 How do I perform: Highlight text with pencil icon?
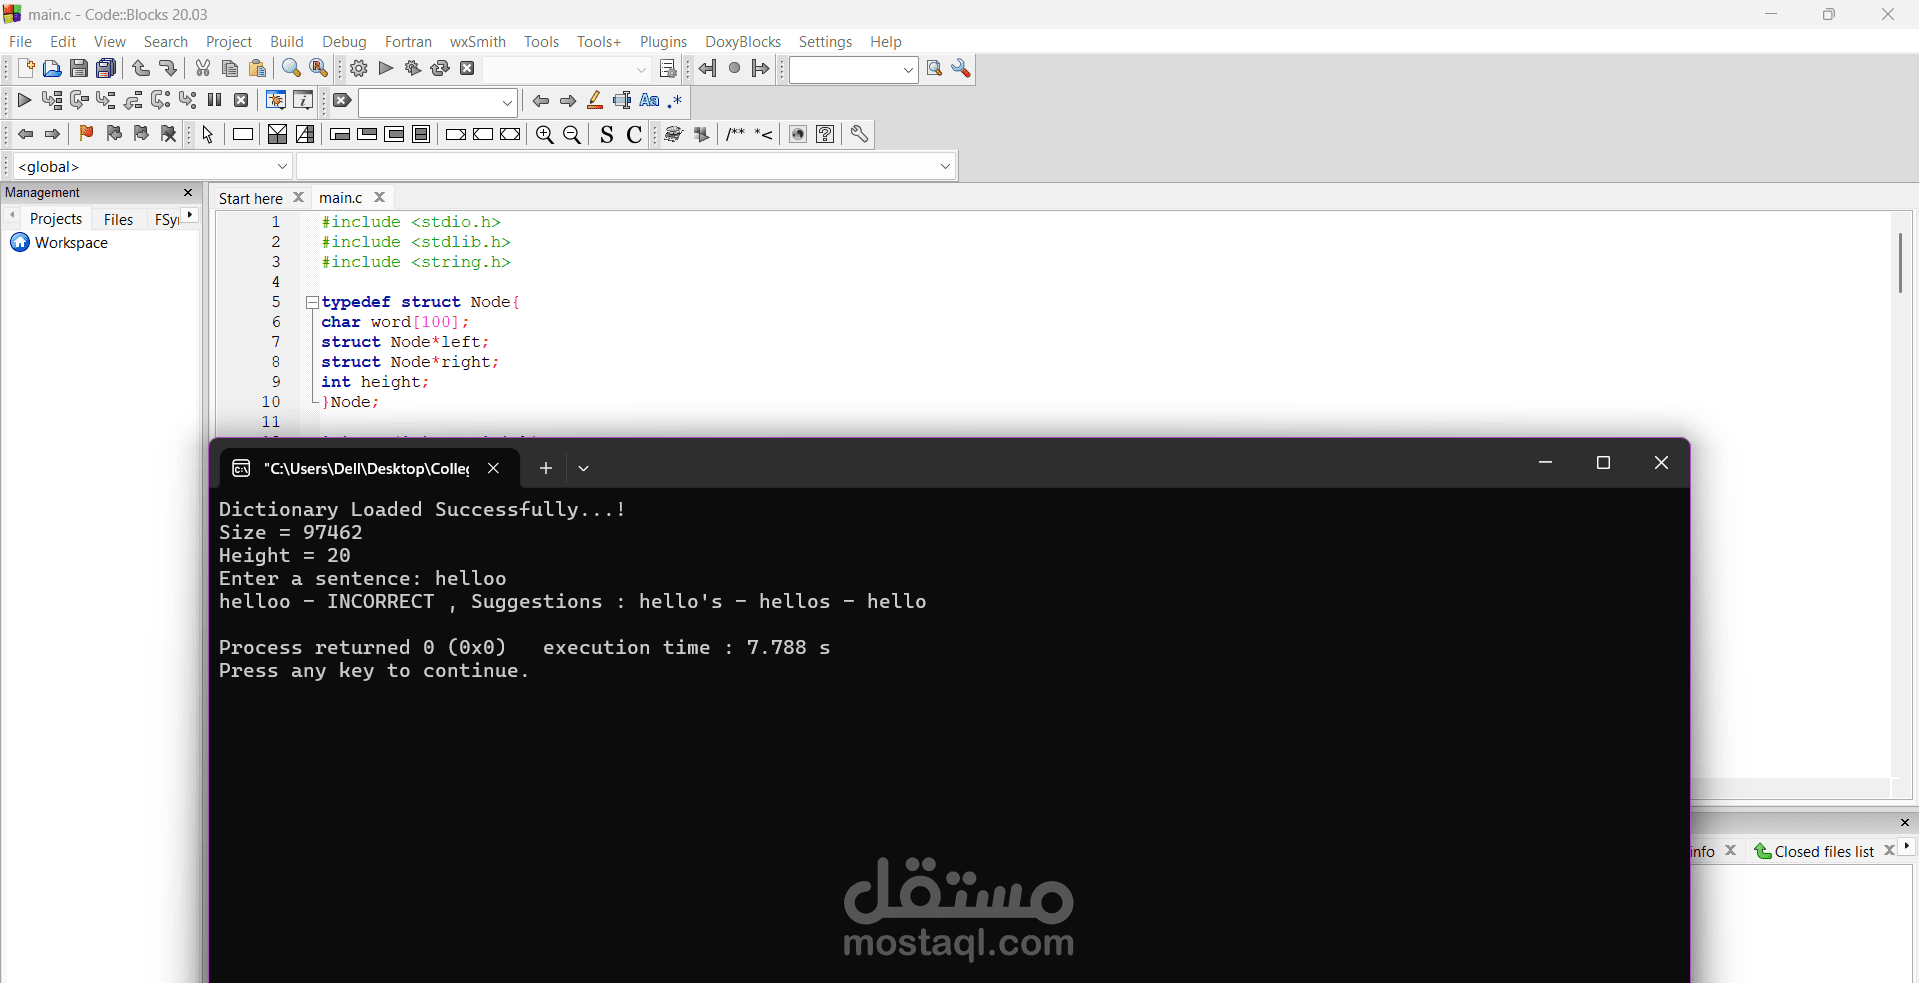[595, 101]
